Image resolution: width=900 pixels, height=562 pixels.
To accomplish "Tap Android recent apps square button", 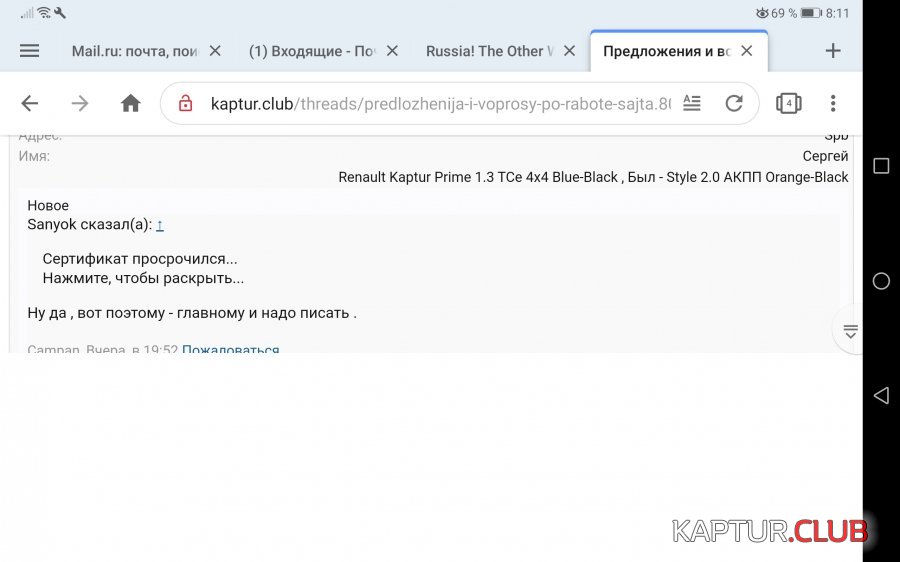I will tap(881, 166).
